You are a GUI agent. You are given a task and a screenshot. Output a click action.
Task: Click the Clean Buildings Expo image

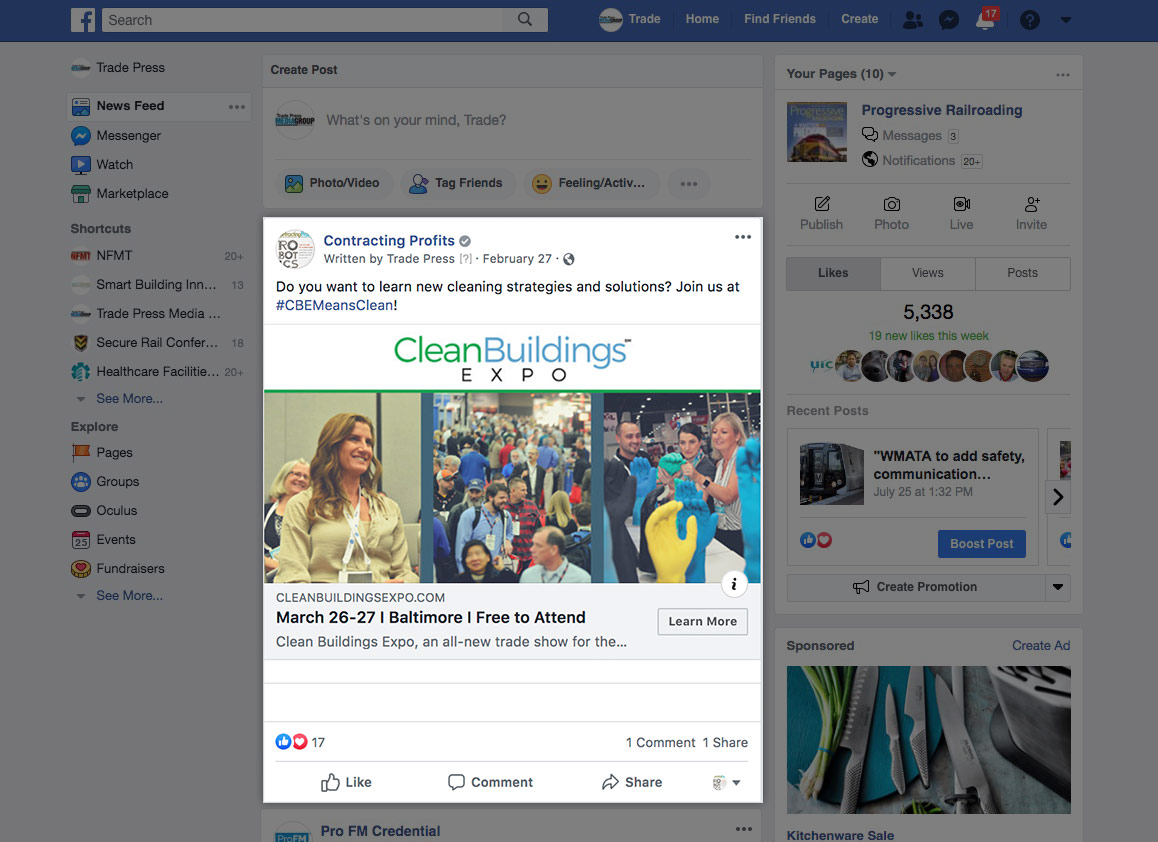coord(513,453)
